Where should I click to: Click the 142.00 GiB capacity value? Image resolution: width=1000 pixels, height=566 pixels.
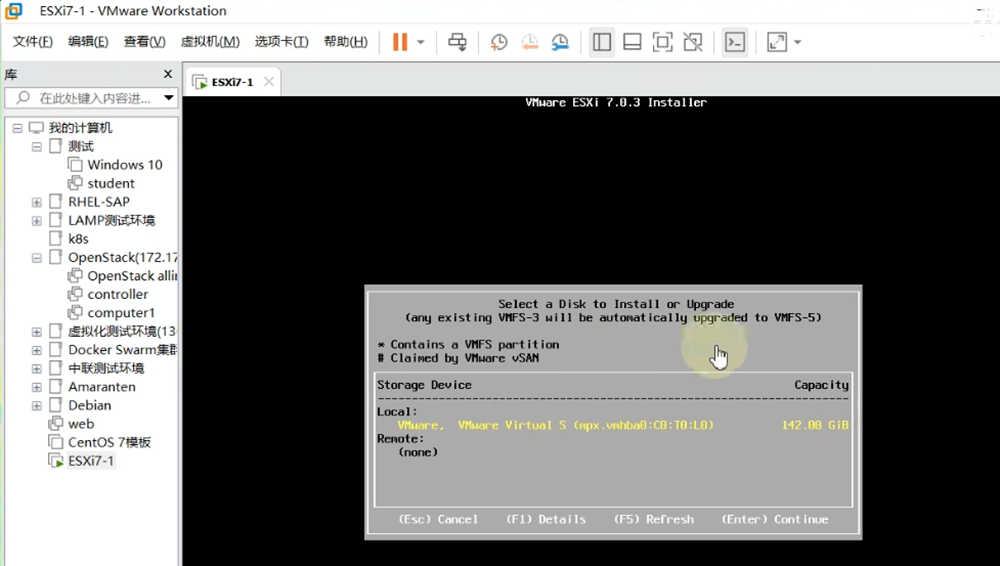pyautogui.click(x=815, y=425)
